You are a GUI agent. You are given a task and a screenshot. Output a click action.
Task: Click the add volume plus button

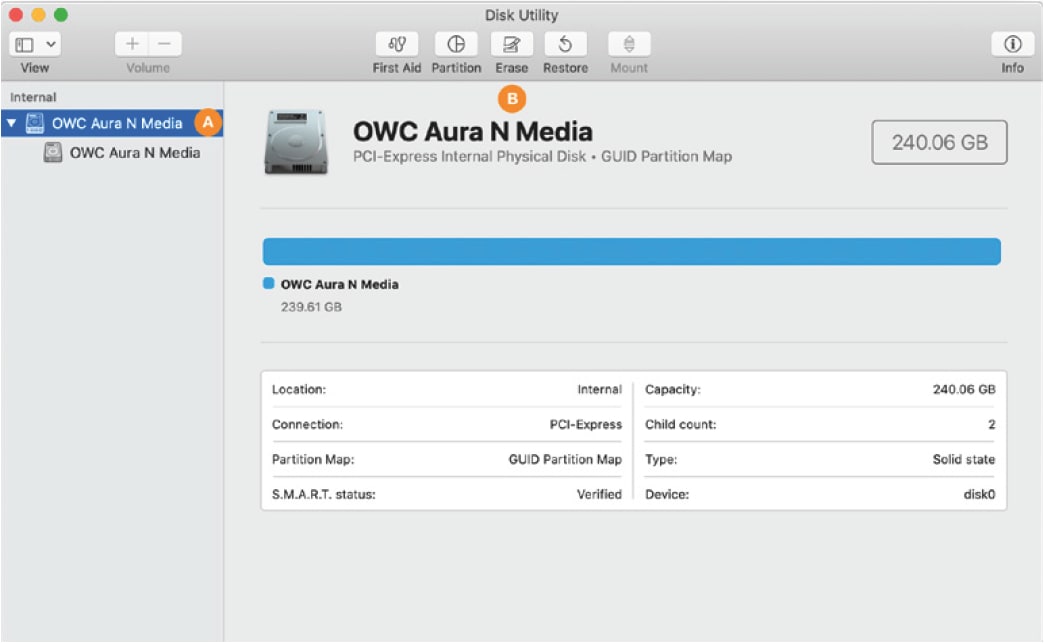point(132,45)
